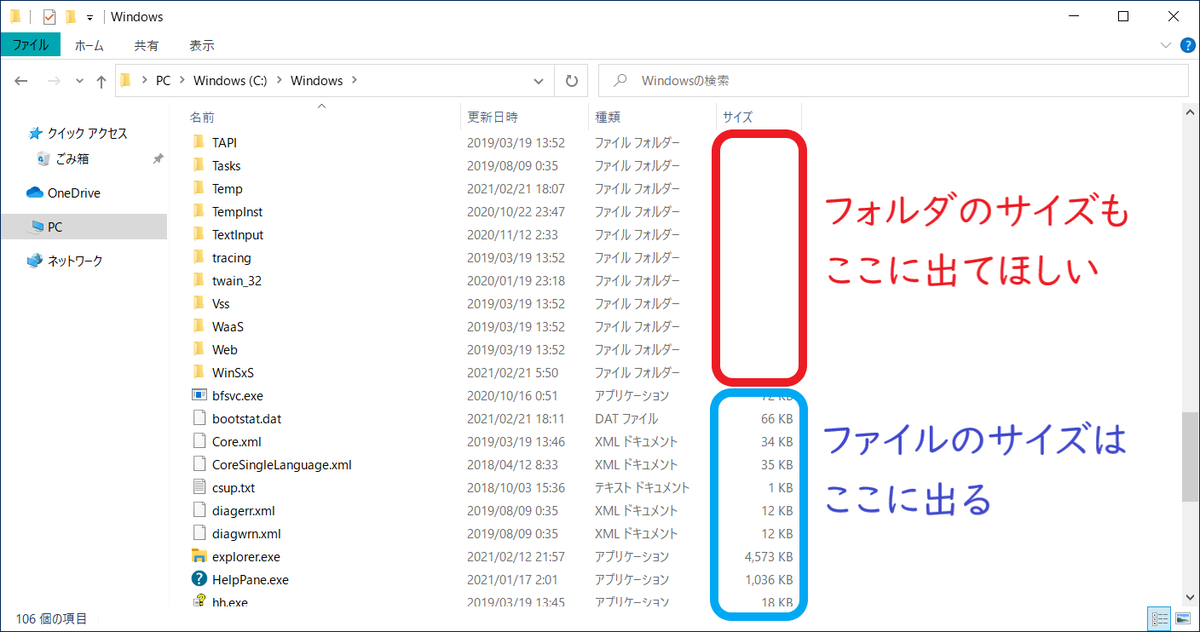
Task: Collapse the ribbon with the chevron arrow
Action: click(1165, 45)
